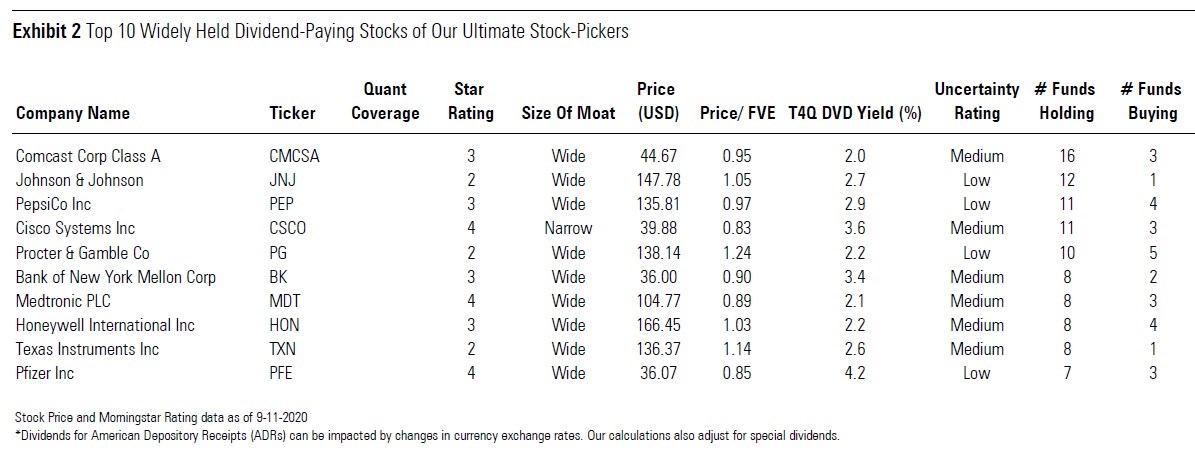Click the Narrow moat cell for Cisco
The height and width of the screenshot is (462, 1195).
(x=568, y=228)
